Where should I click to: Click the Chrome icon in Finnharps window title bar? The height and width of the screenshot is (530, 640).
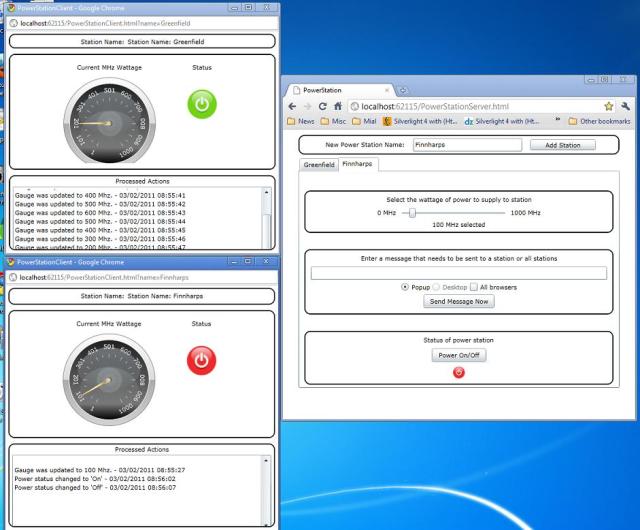coord(11,262)
